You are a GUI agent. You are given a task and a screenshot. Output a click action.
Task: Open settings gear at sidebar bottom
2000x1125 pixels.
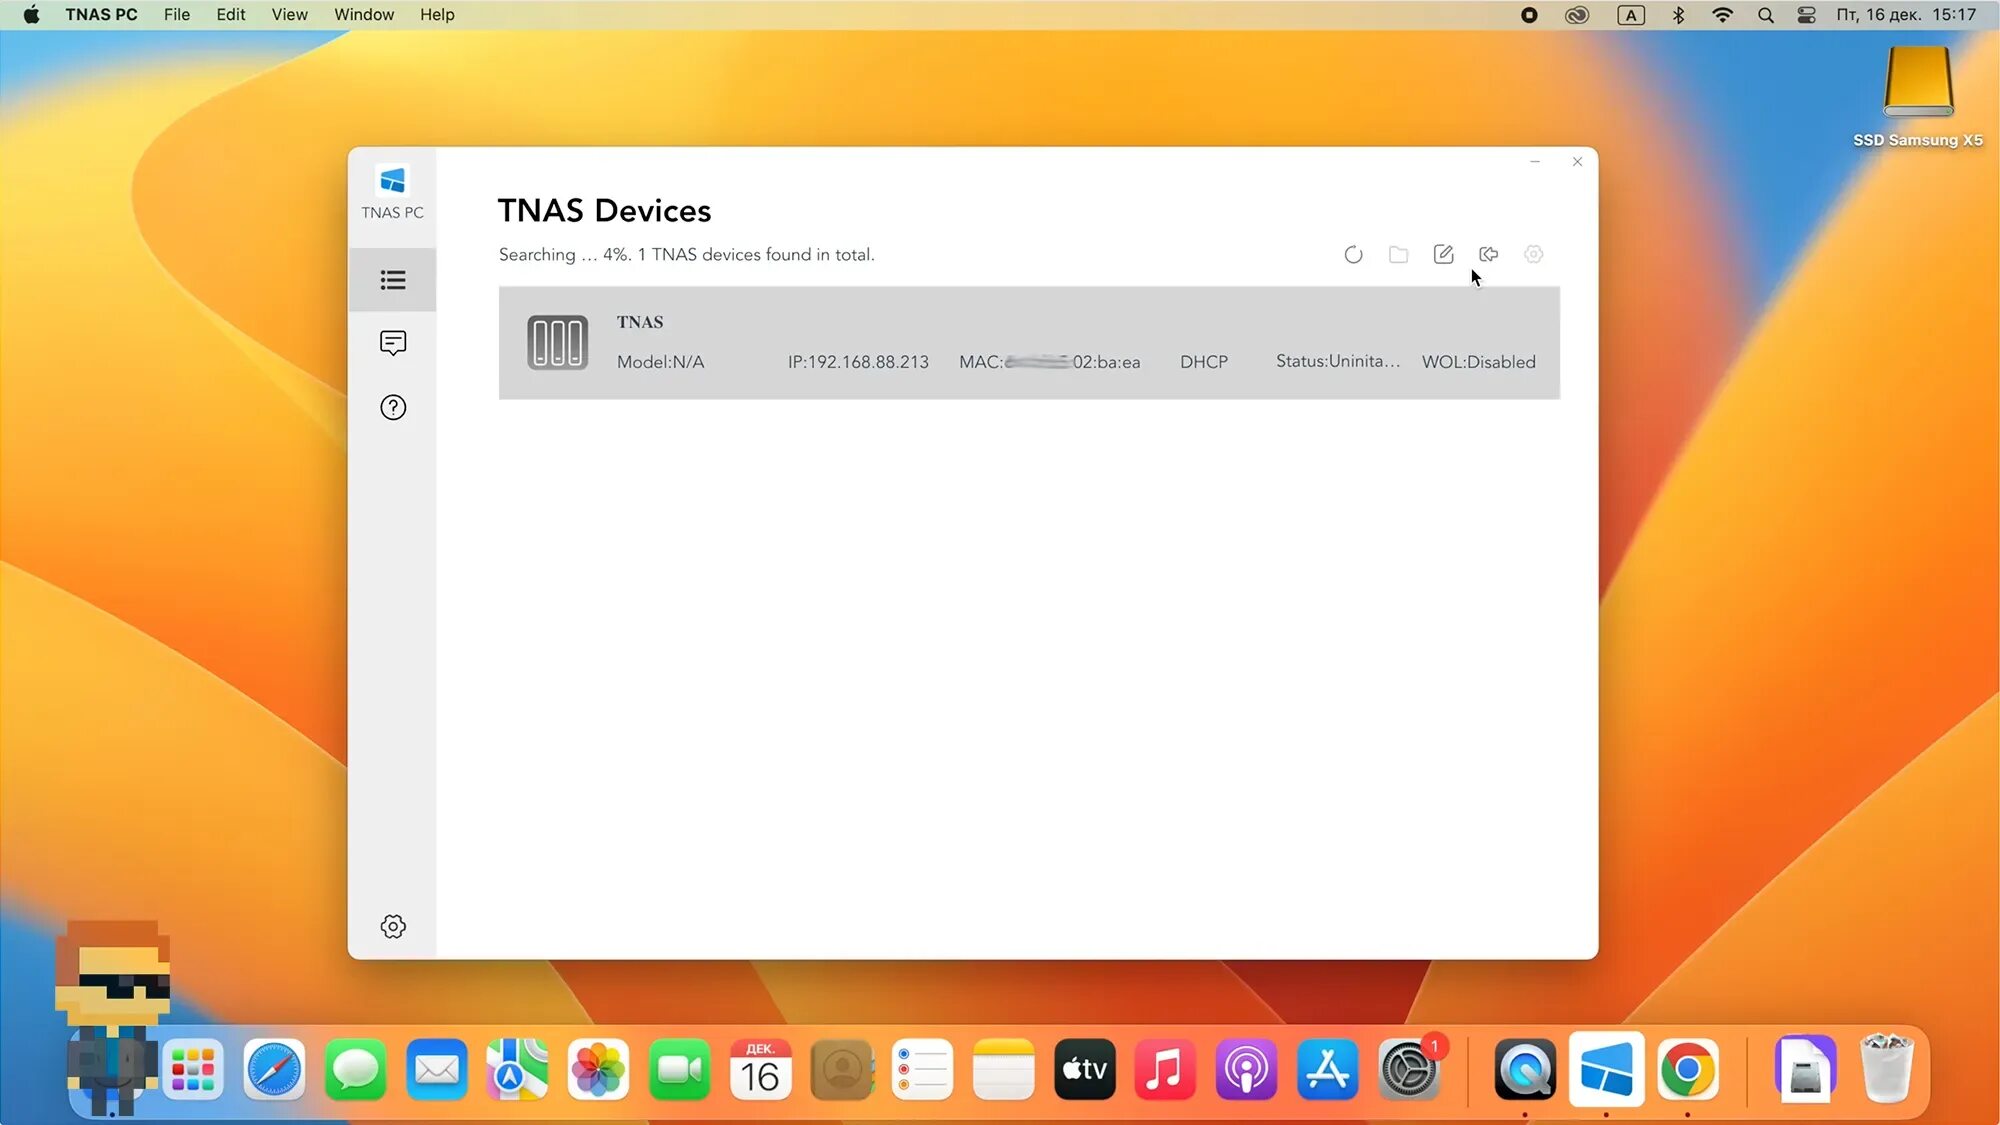[x=393, y=926]
